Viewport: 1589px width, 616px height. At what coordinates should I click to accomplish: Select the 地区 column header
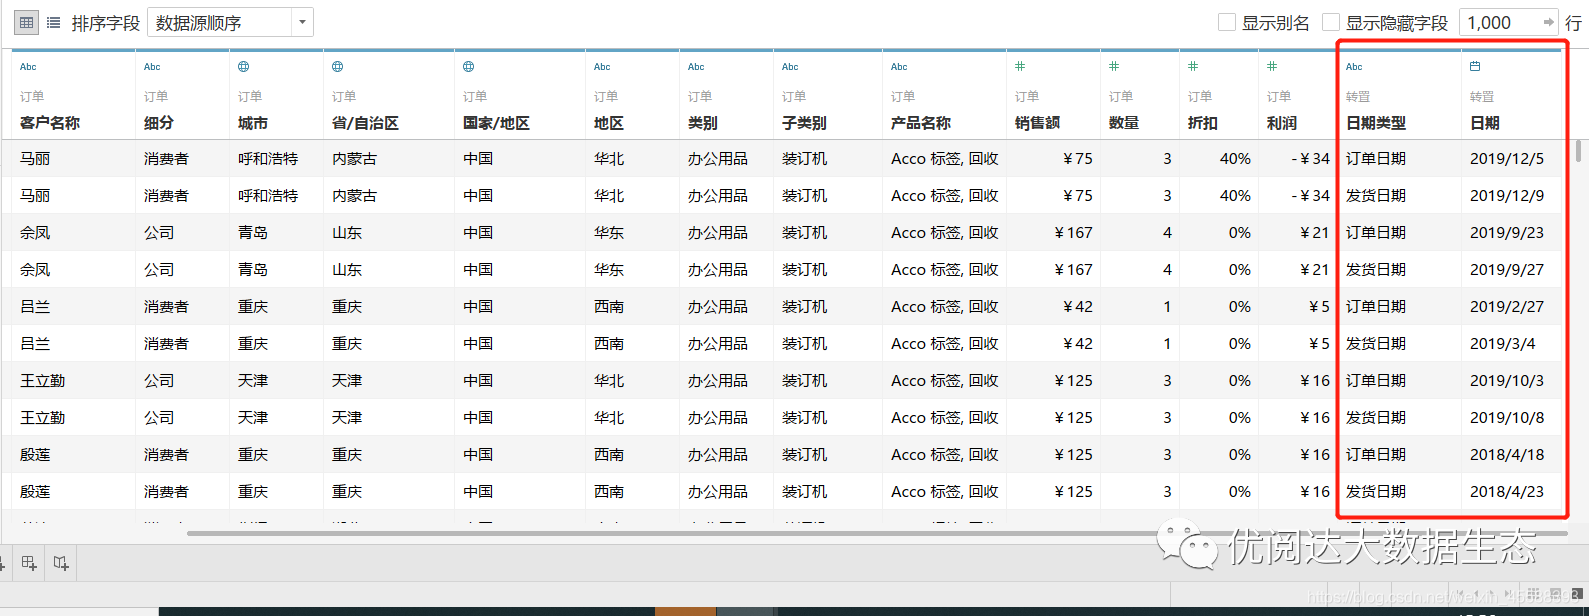point(609,123)
